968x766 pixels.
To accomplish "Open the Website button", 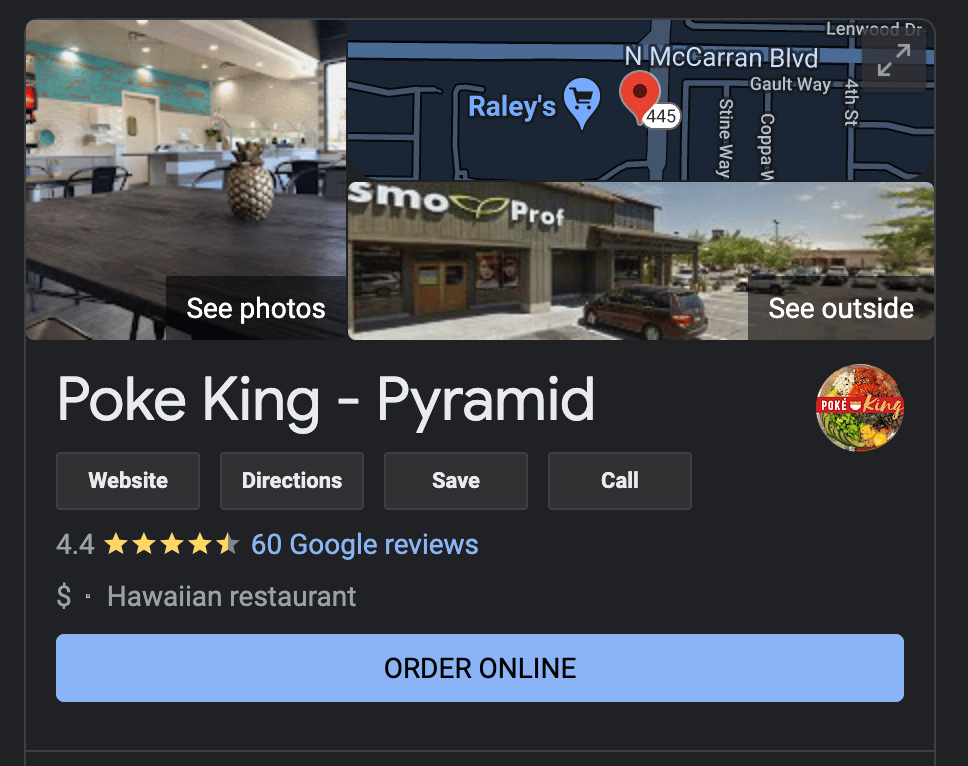I will click(x=128, y=481).
